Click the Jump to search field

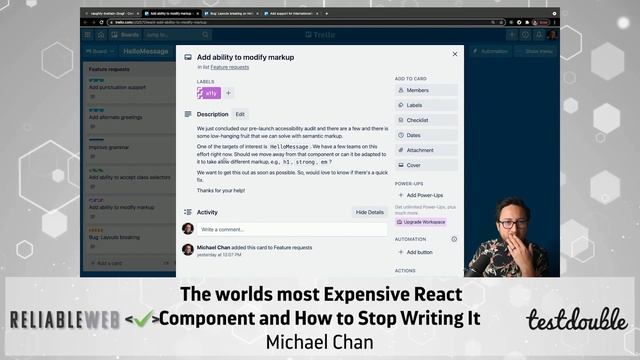177,35
